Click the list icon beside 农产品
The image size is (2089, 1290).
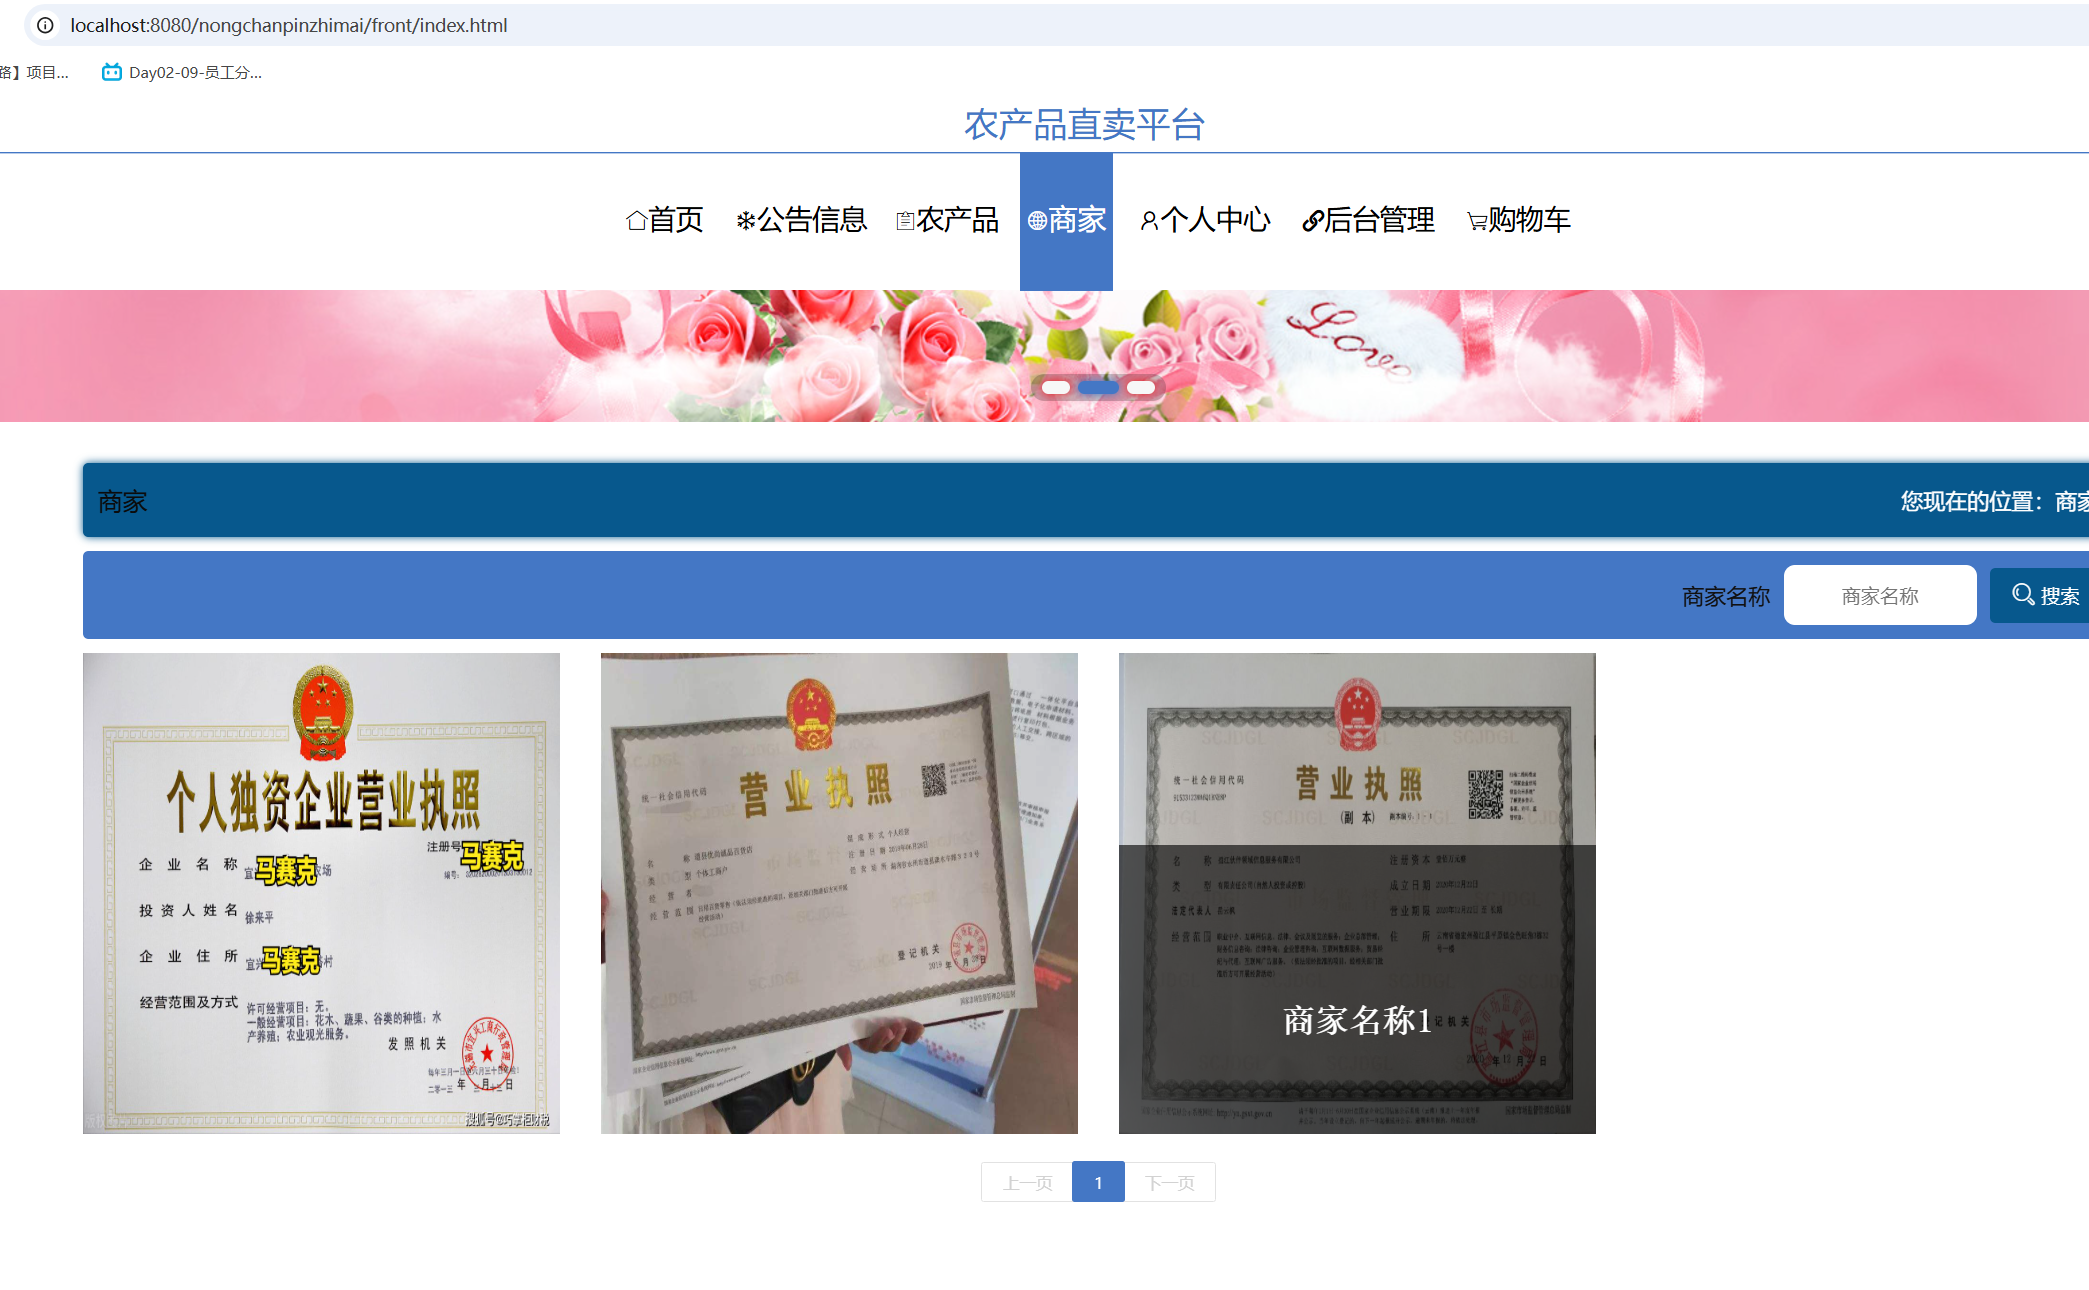(x=905, y=221)
